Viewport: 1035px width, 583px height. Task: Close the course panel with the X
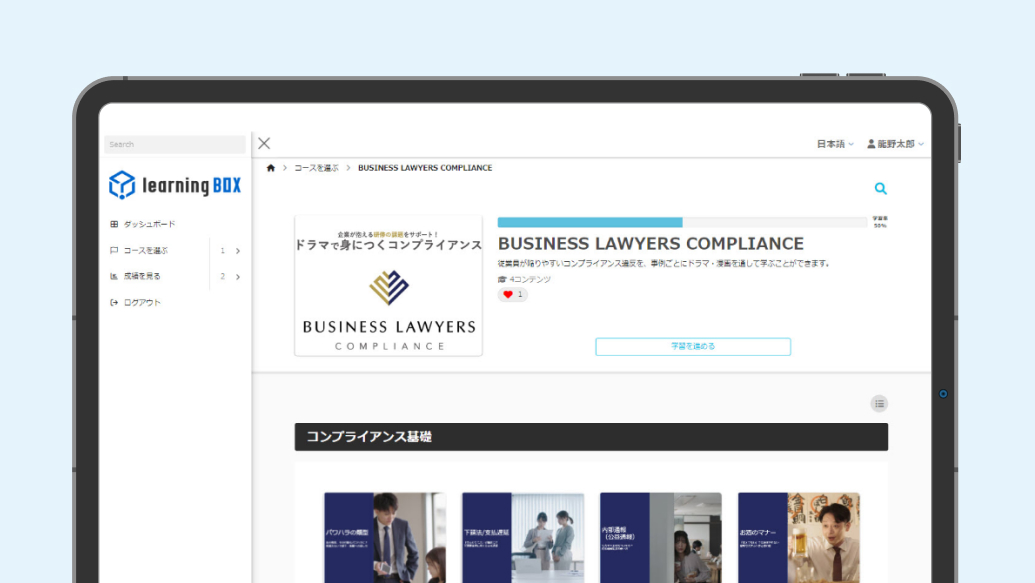tap(263, 143)
